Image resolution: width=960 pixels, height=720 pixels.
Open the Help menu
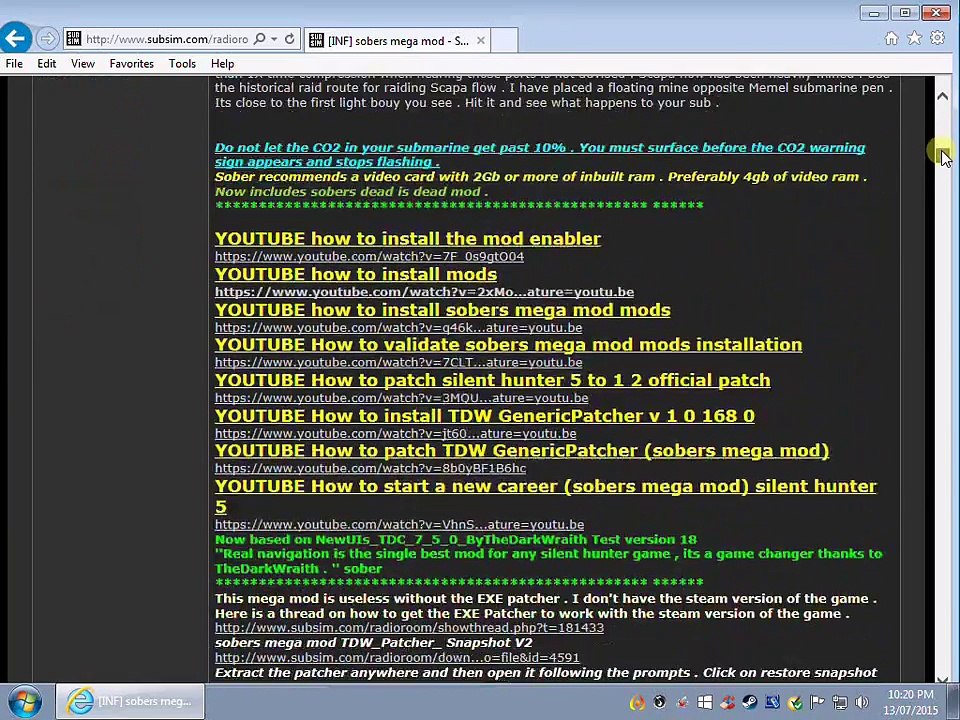pos(222,64)
